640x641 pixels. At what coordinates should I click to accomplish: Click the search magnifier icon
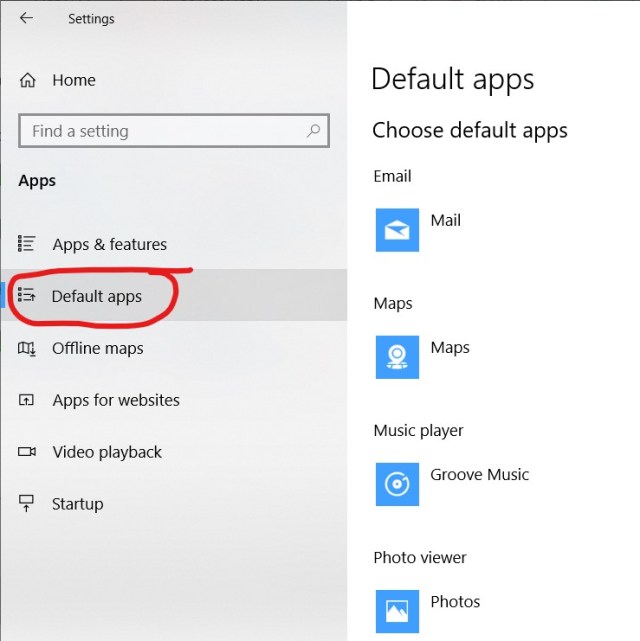pyautogui.click(x=313, y=131)
